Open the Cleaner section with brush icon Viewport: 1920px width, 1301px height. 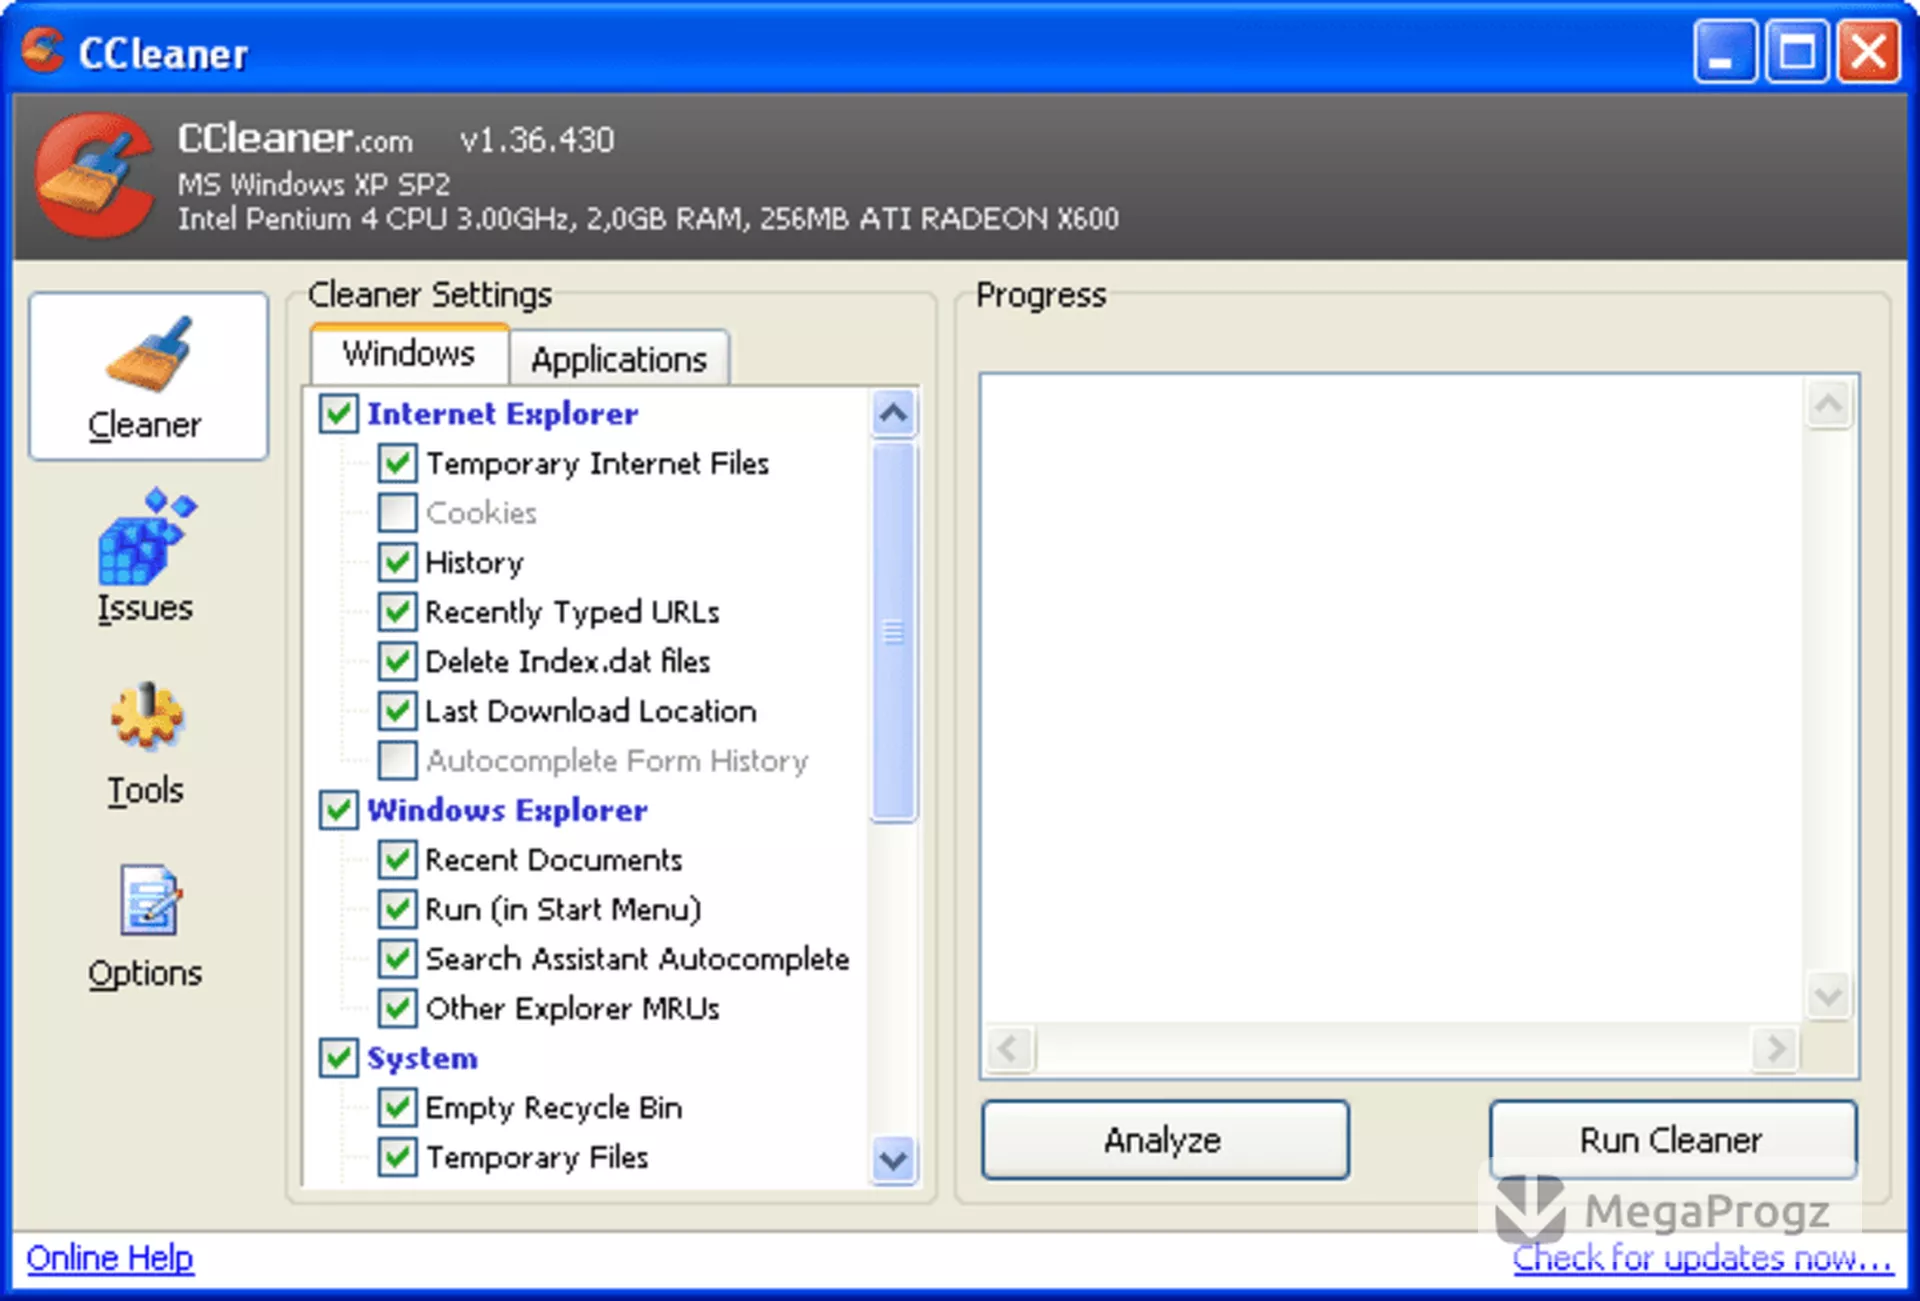(148, 376)
